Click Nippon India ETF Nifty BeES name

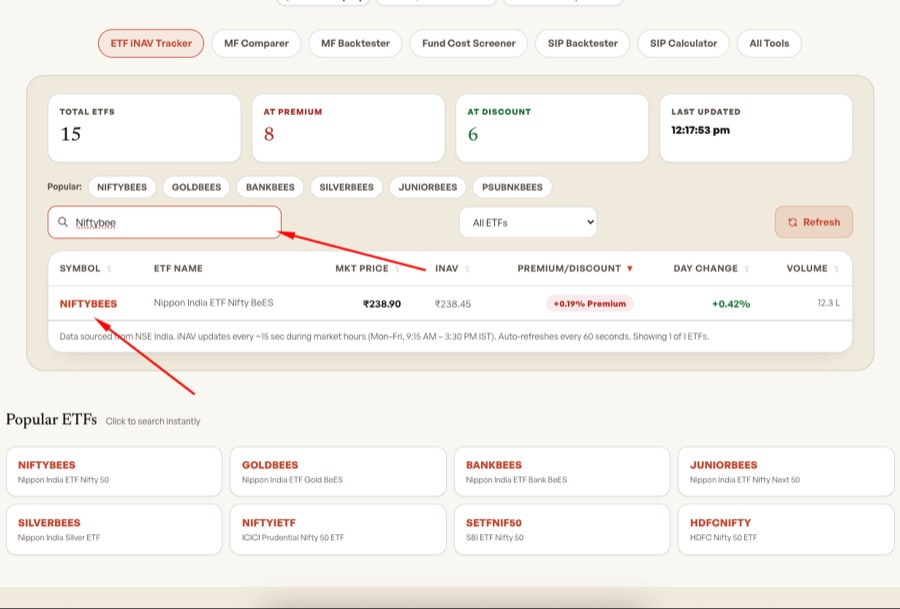(214, 302)
